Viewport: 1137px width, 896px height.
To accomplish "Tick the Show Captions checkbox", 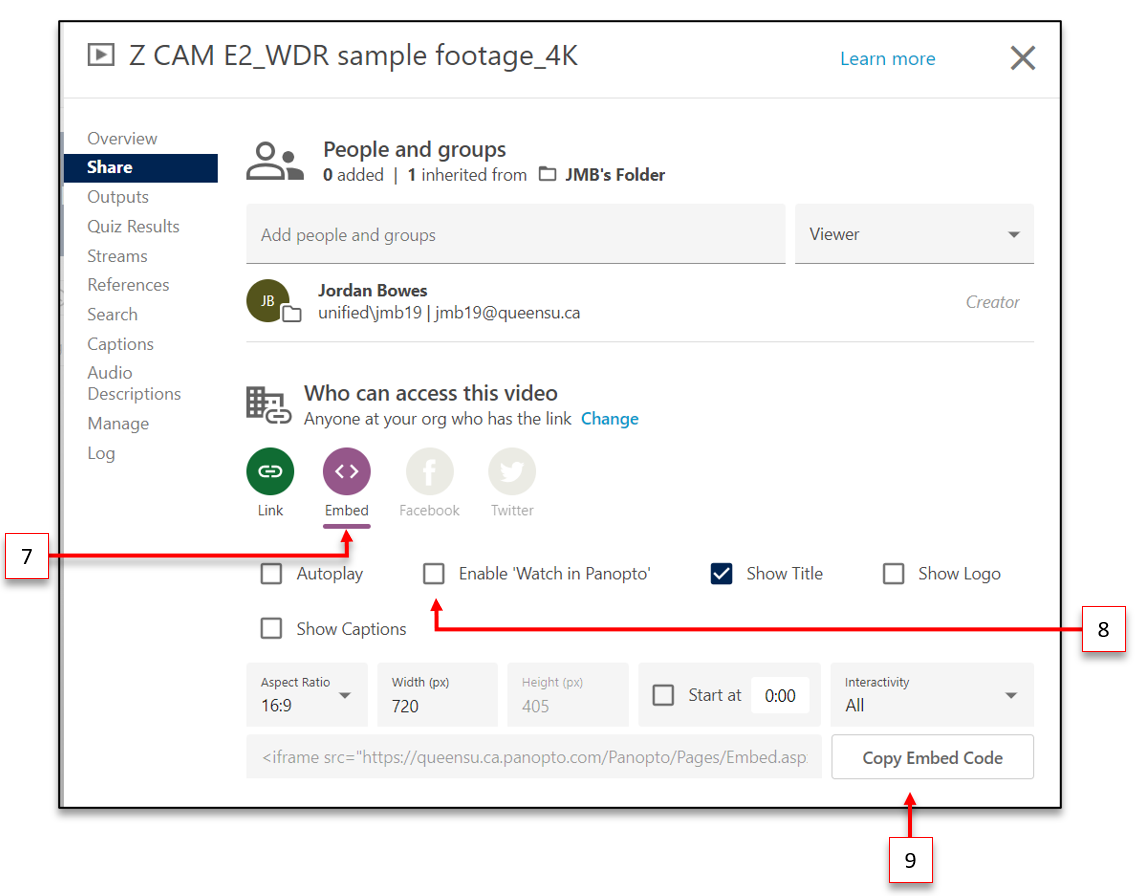I will click(271, 629).
